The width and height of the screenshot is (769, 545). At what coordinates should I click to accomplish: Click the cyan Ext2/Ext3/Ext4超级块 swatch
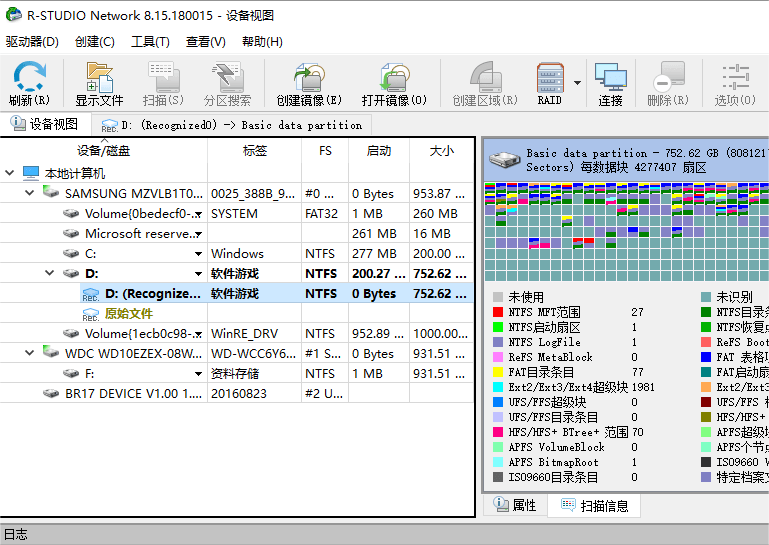click(498, 387)
